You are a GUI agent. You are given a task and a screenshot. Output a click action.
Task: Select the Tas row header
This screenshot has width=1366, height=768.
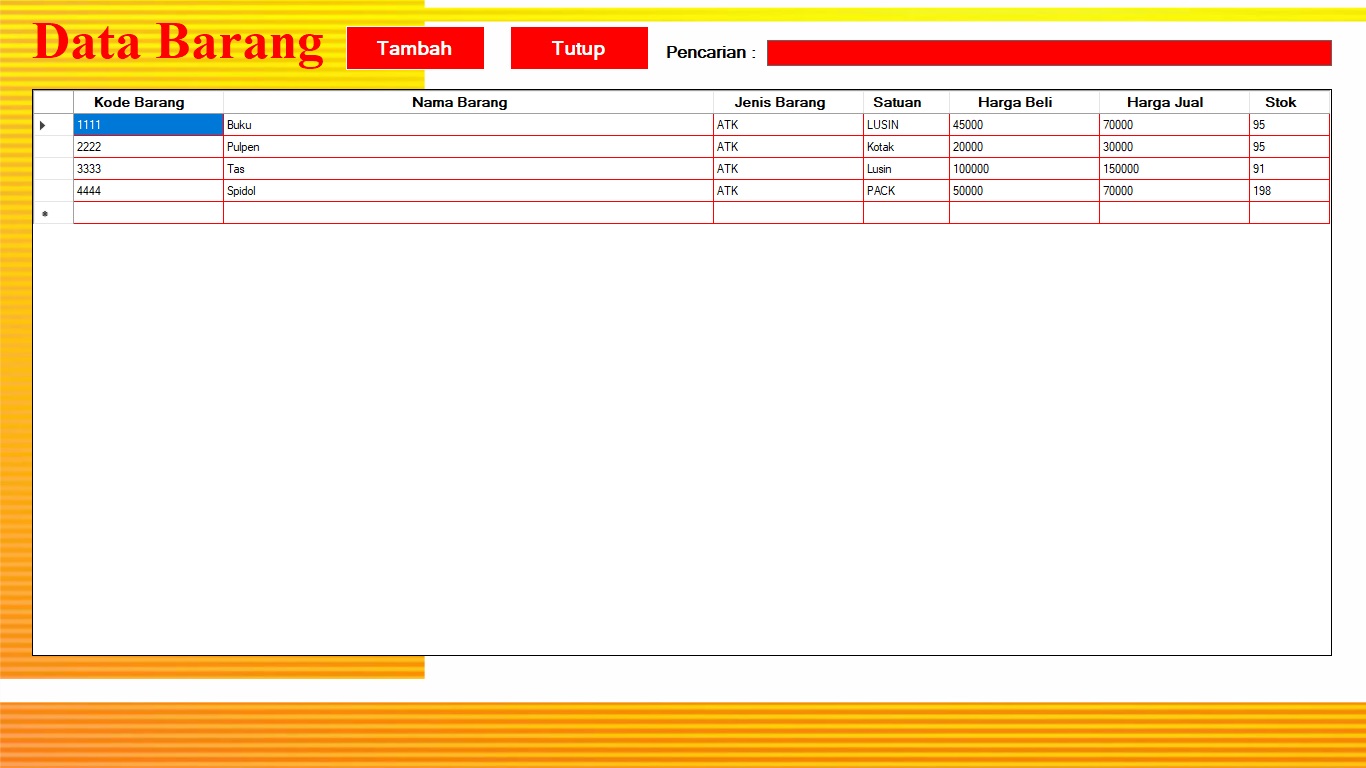click(53, 169)
